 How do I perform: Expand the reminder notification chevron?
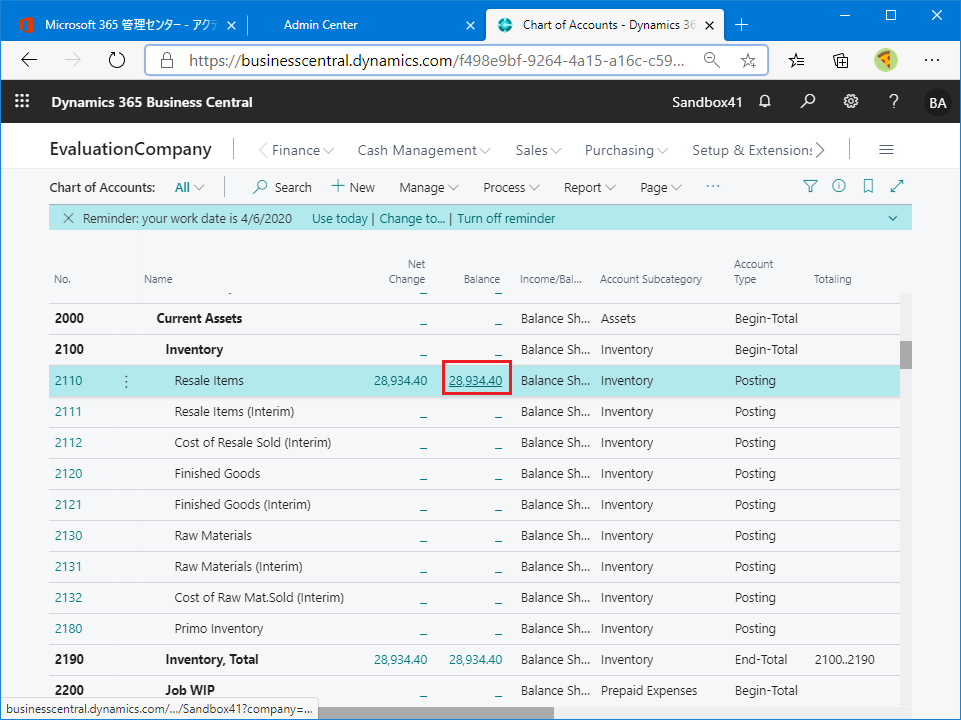892,218
